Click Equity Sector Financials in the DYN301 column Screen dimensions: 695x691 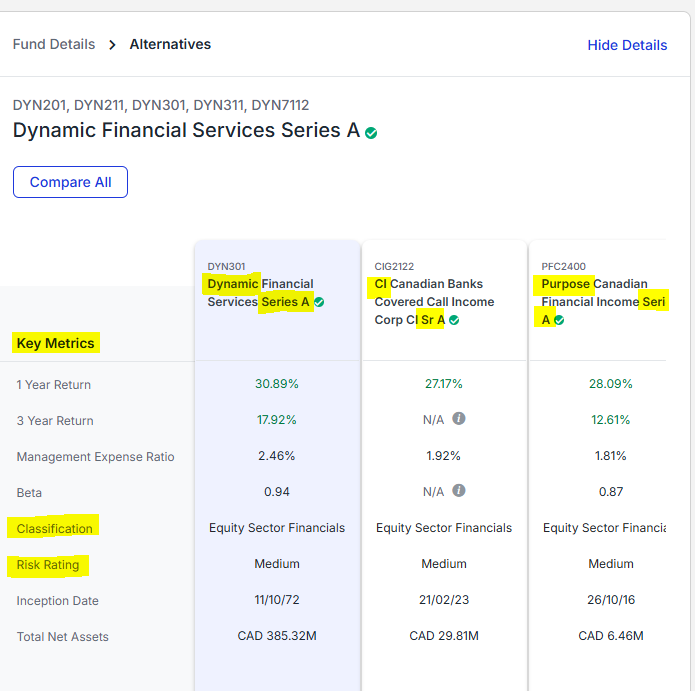pos(277,528)
